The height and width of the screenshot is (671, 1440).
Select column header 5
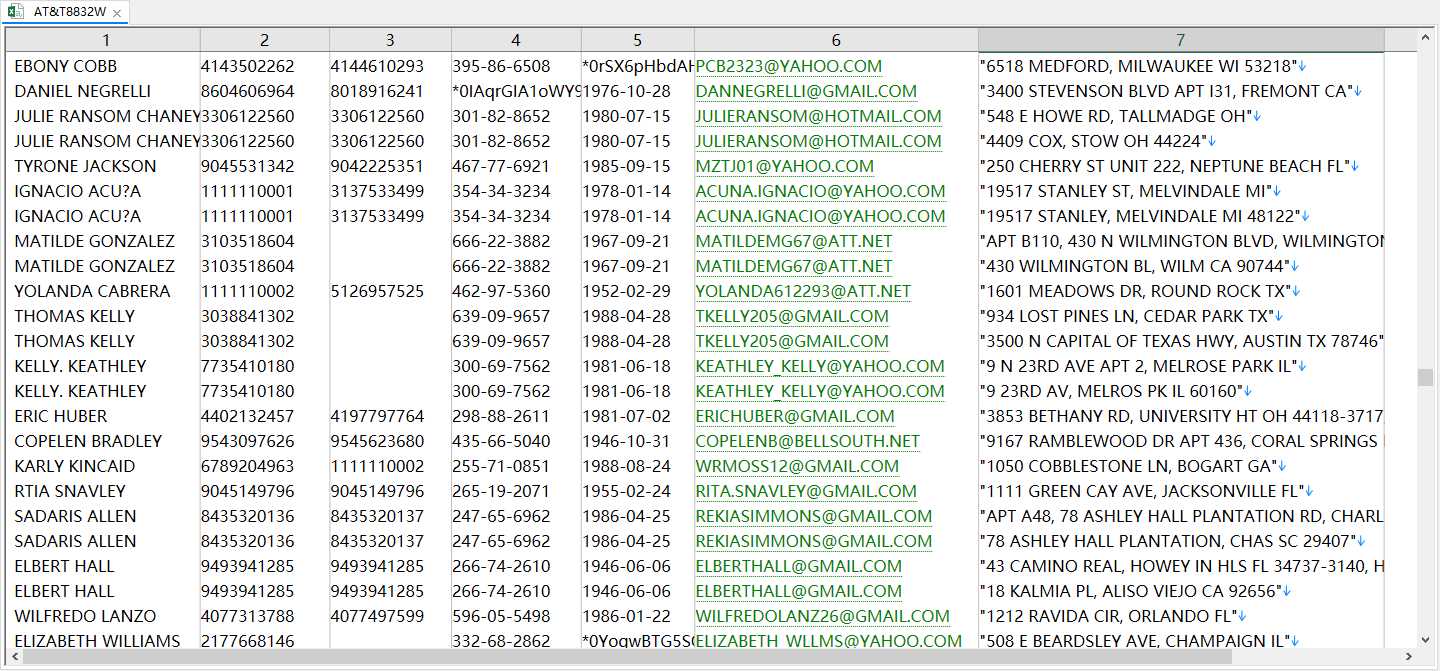click(638, 40)
